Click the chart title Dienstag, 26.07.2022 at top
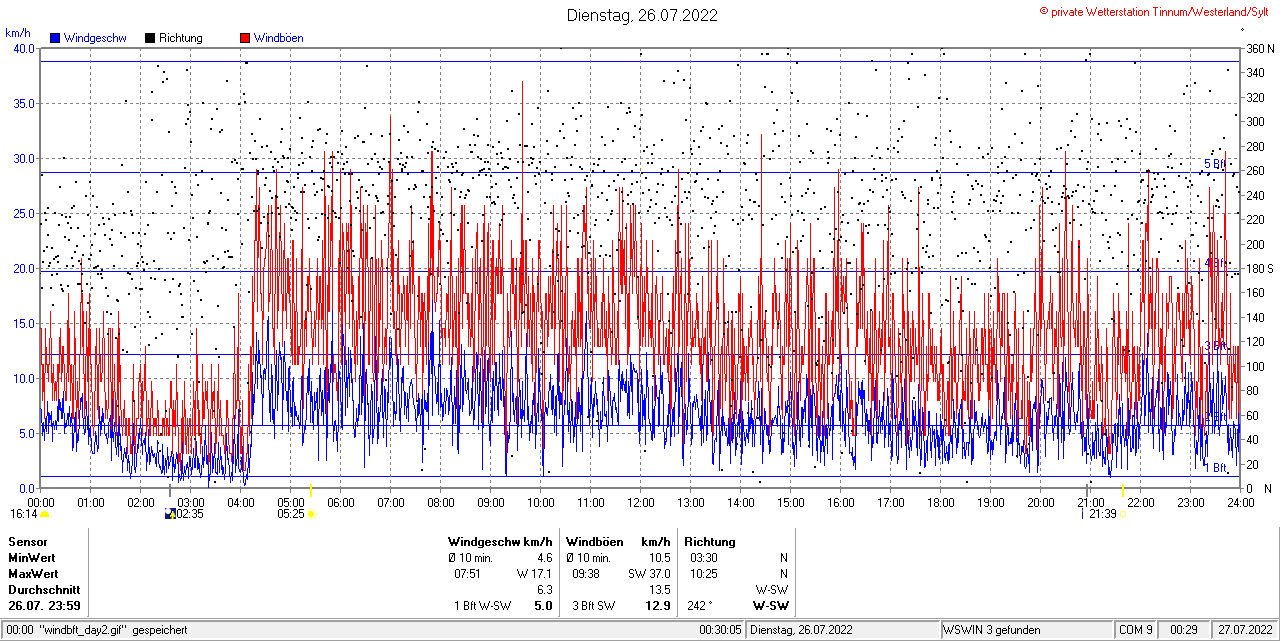 (x=642, y=15)
